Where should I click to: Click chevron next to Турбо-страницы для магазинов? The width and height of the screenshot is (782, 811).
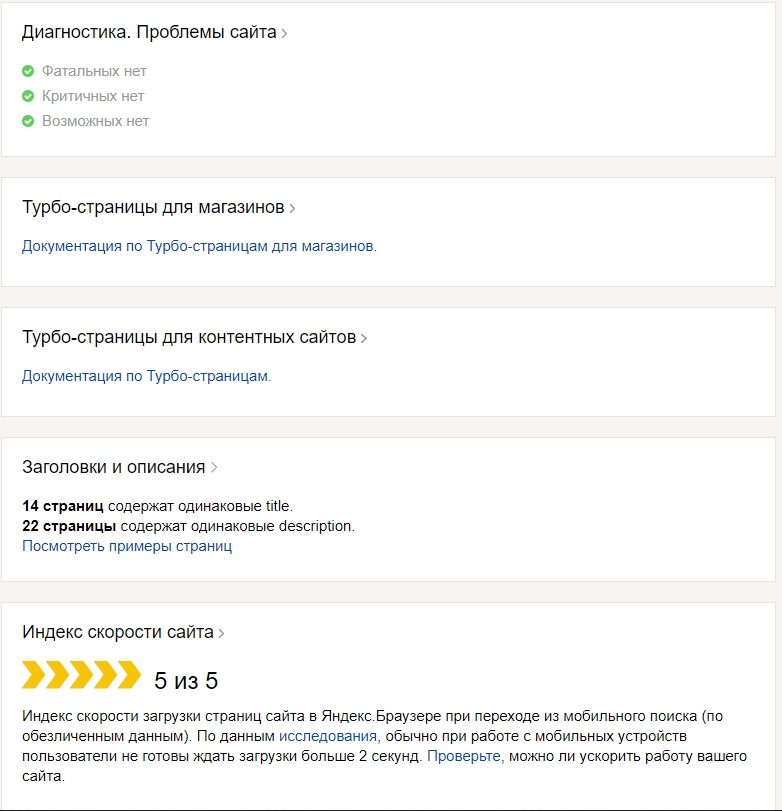292,209
